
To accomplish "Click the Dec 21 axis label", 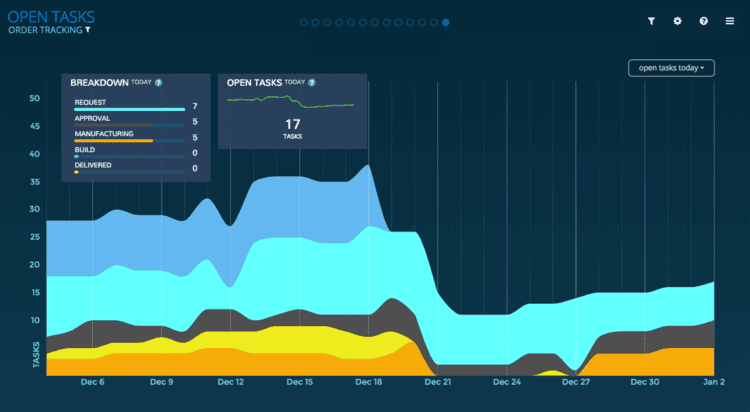I will [x=438, y=382].
